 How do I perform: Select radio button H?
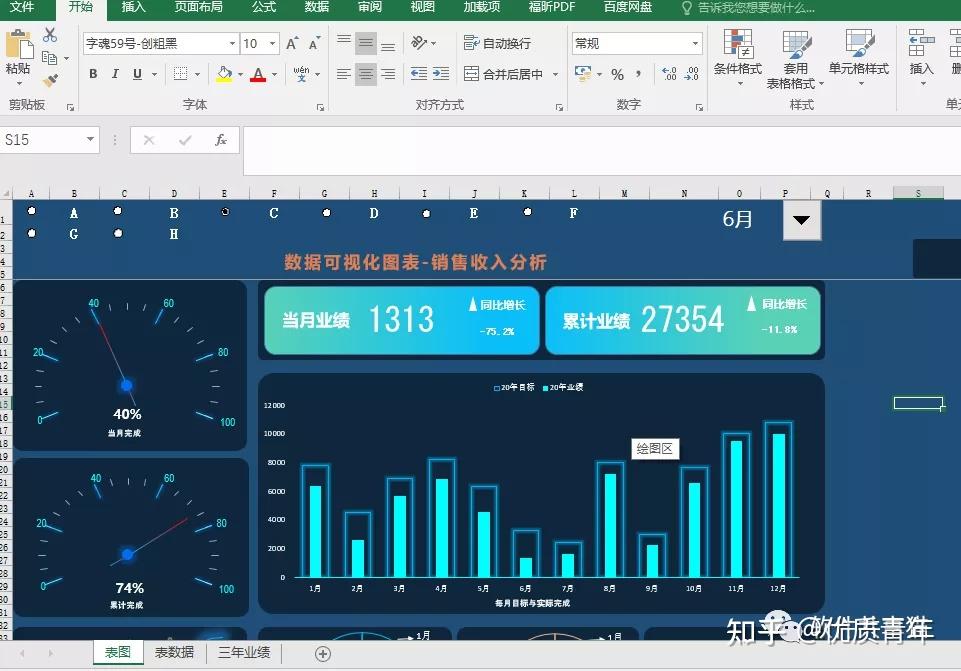tap(118, 233)
